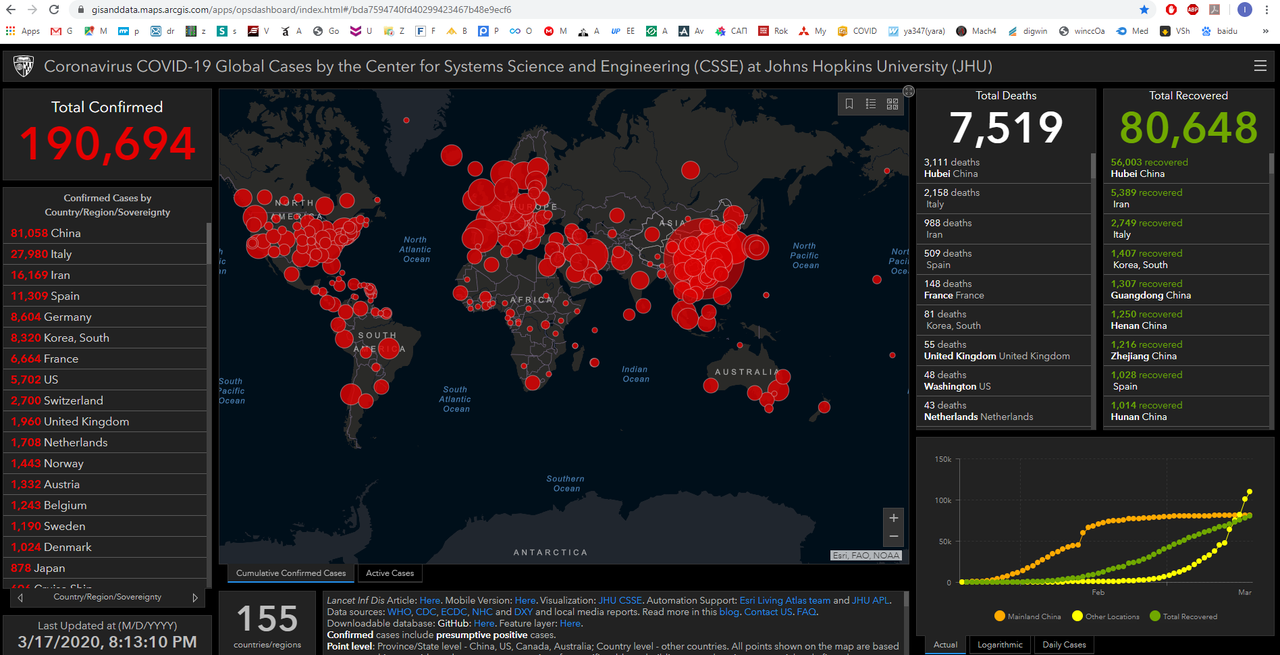Open the ECDC data source link

pyautogui.click(x=454, y=612)
